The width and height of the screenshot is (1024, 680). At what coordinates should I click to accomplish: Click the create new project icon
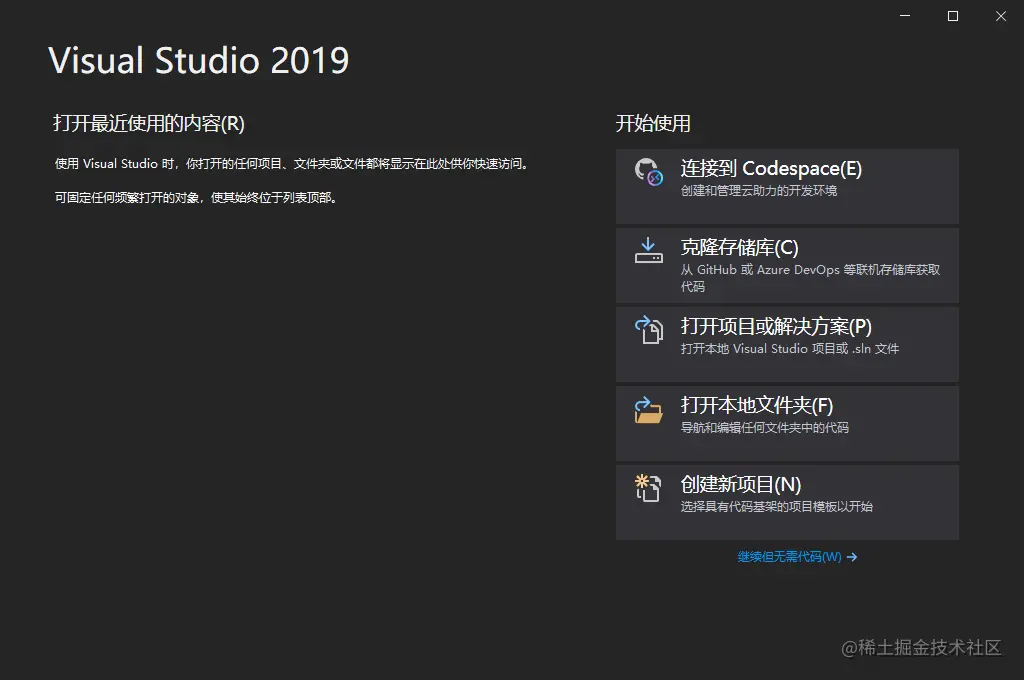pos(648,488)
